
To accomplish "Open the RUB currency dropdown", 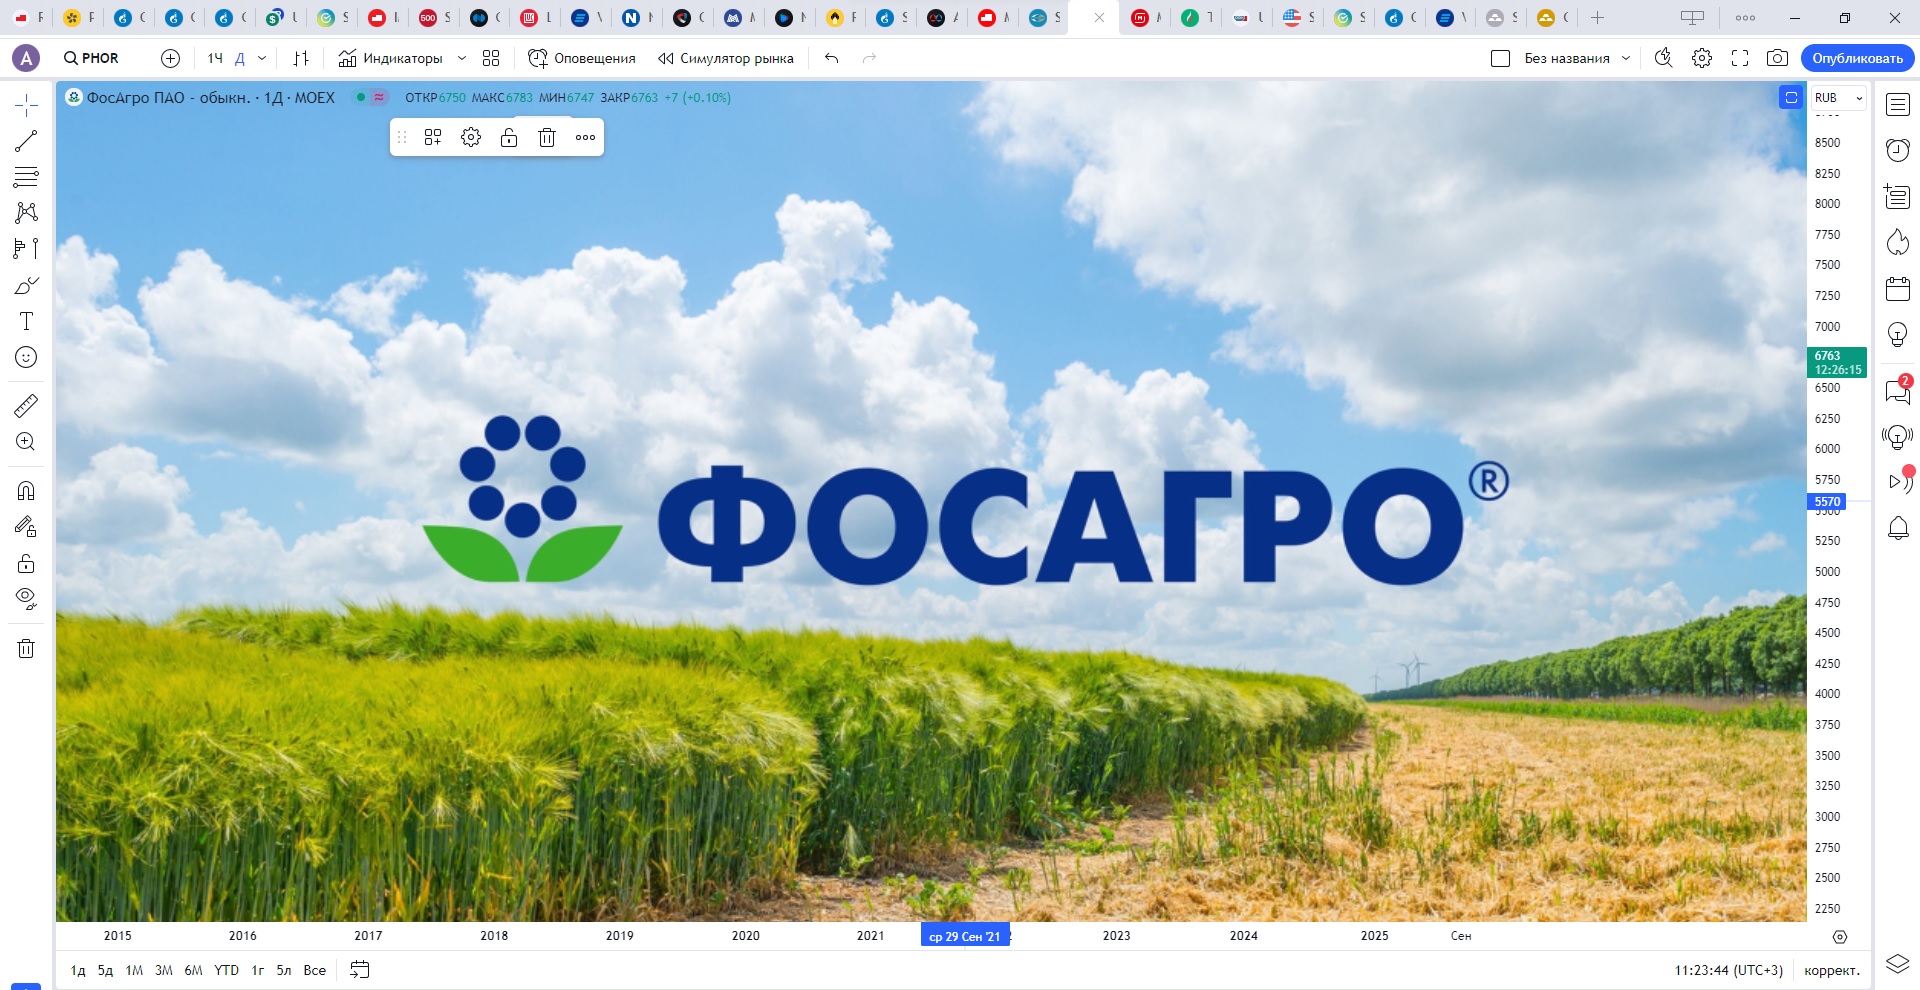I will coord(1839,97).
